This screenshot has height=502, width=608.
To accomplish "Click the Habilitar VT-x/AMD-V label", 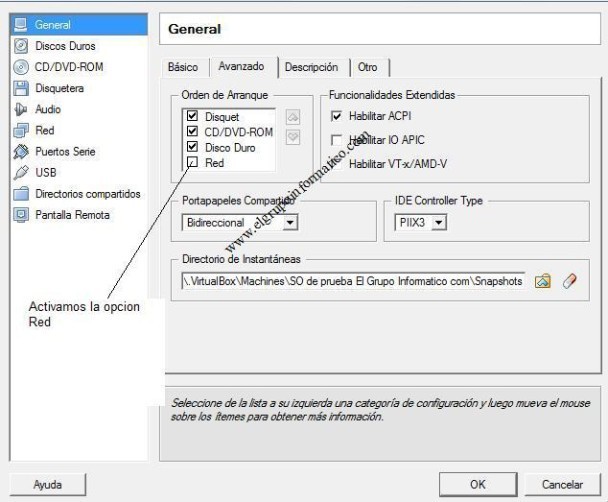I will click(398, 164).
